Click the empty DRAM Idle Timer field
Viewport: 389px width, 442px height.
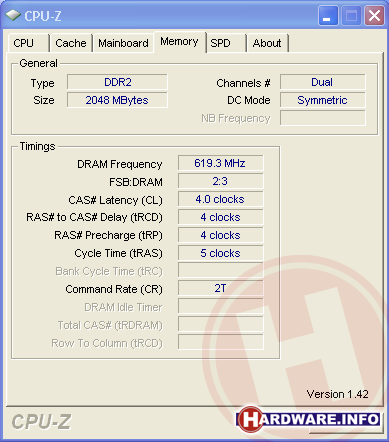click(x=220, y=306)
